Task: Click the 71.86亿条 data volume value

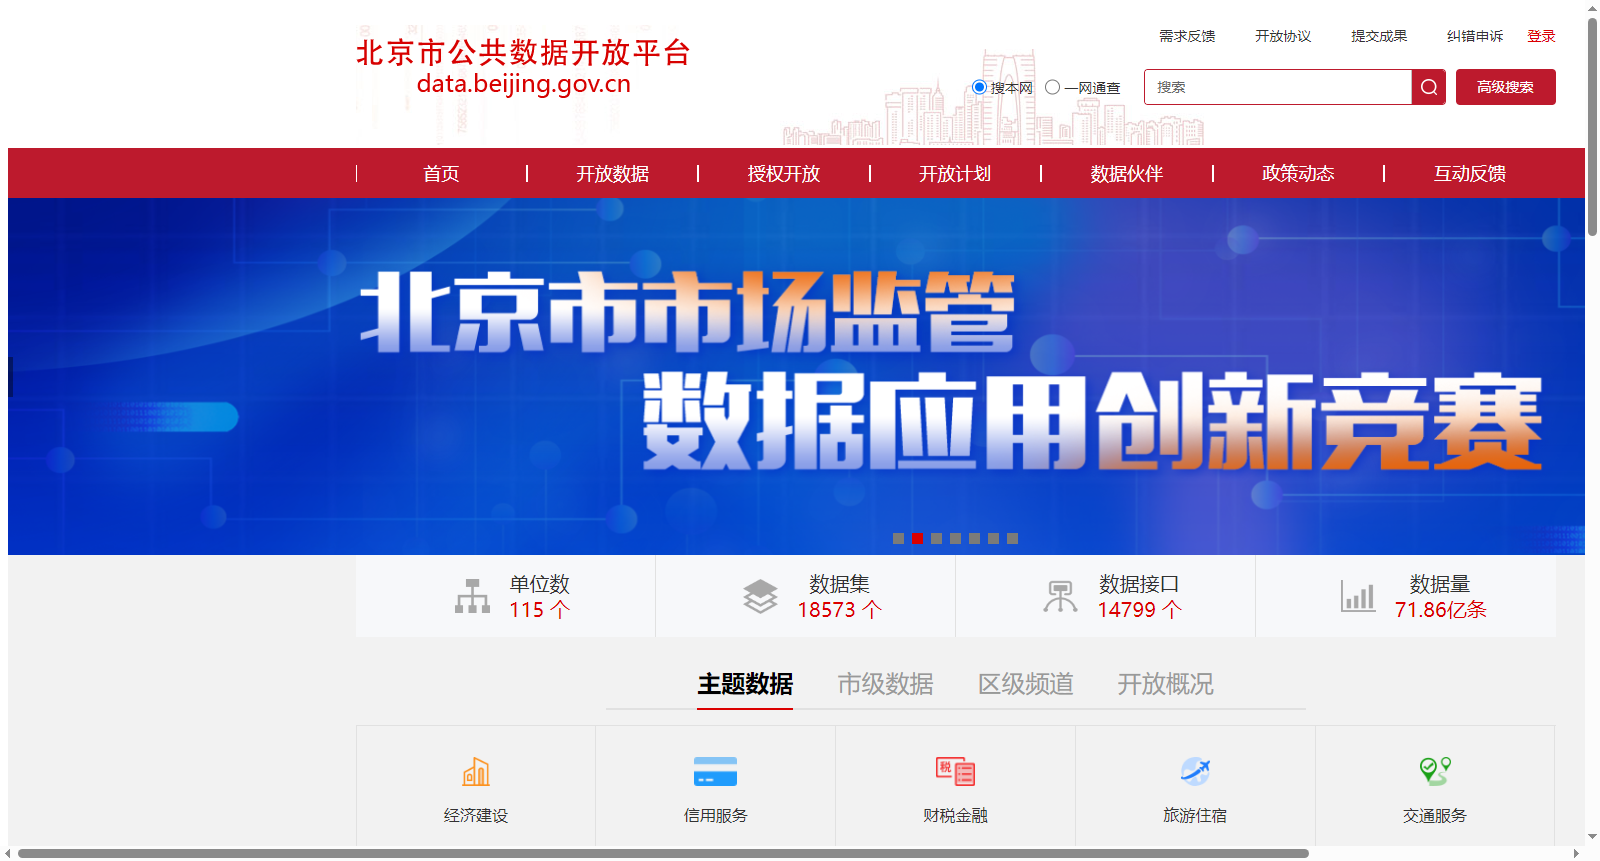Action: (x=1440, y=610)
